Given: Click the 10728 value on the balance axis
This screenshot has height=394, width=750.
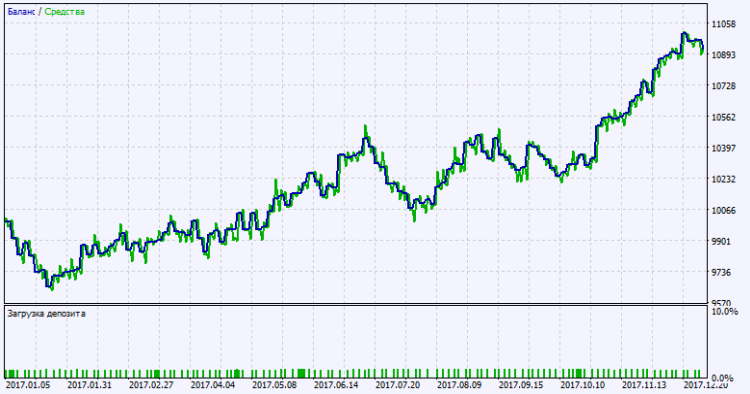Looking at the screenshot, I should click(x=724, y=86).
